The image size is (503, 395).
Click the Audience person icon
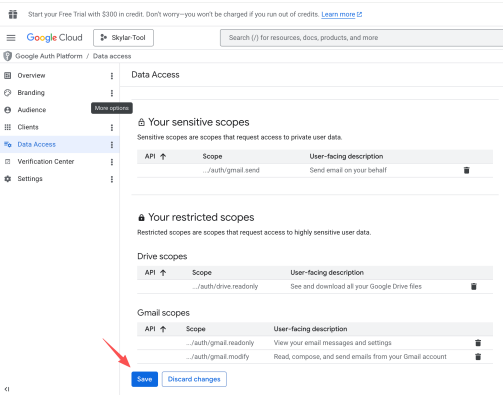pyautogui.click(x=7, y=110)
